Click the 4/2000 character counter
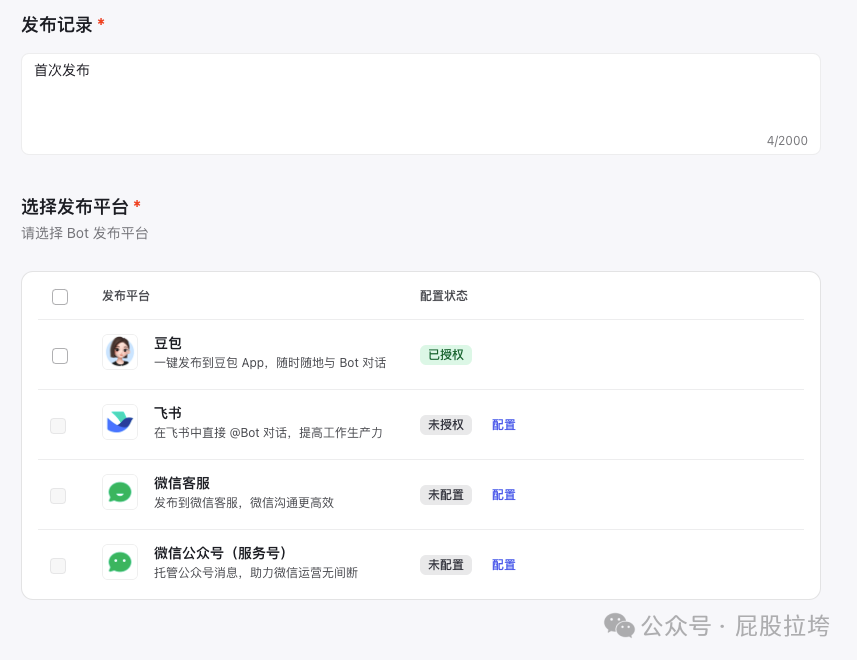 coord(787,140)
